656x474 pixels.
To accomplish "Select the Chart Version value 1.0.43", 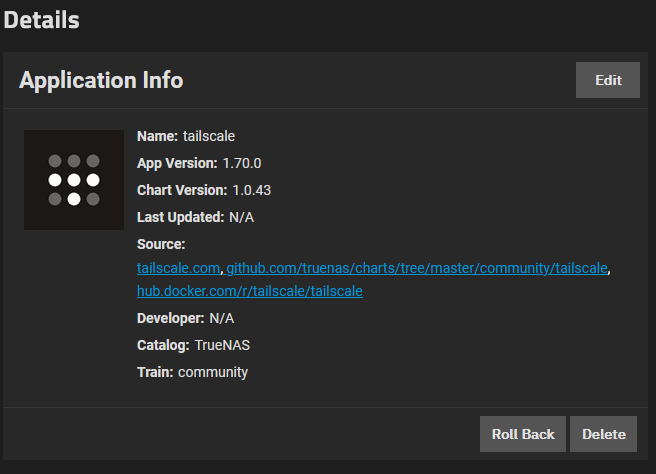I will [x=251, y=190].
